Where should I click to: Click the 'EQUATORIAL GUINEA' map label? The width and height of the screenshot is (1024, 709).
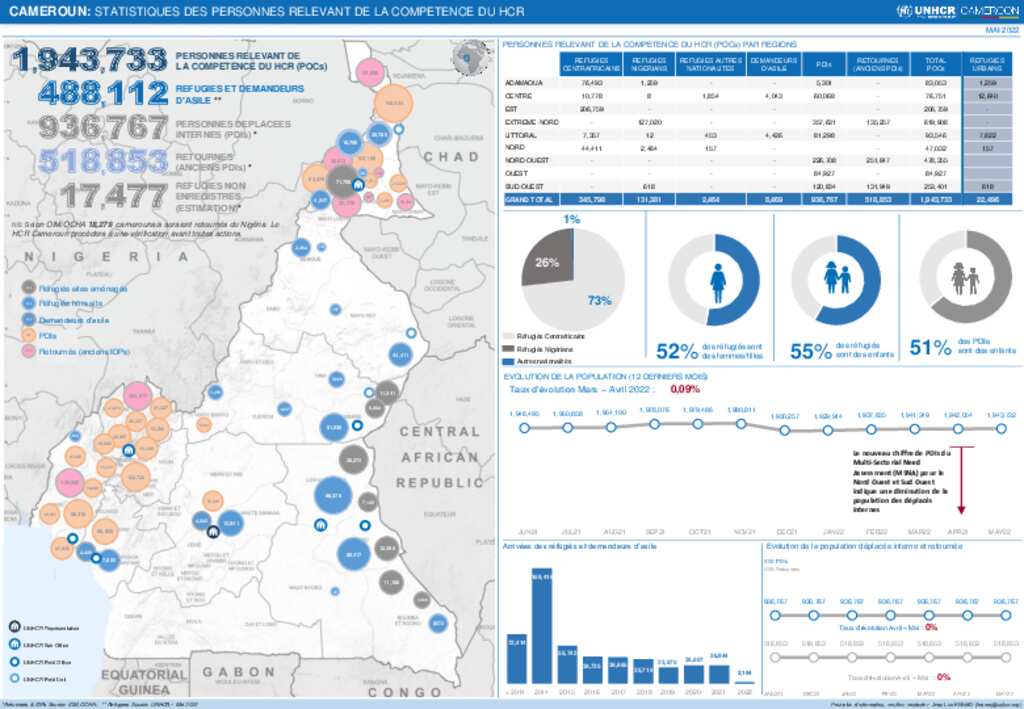click(144, 682)
